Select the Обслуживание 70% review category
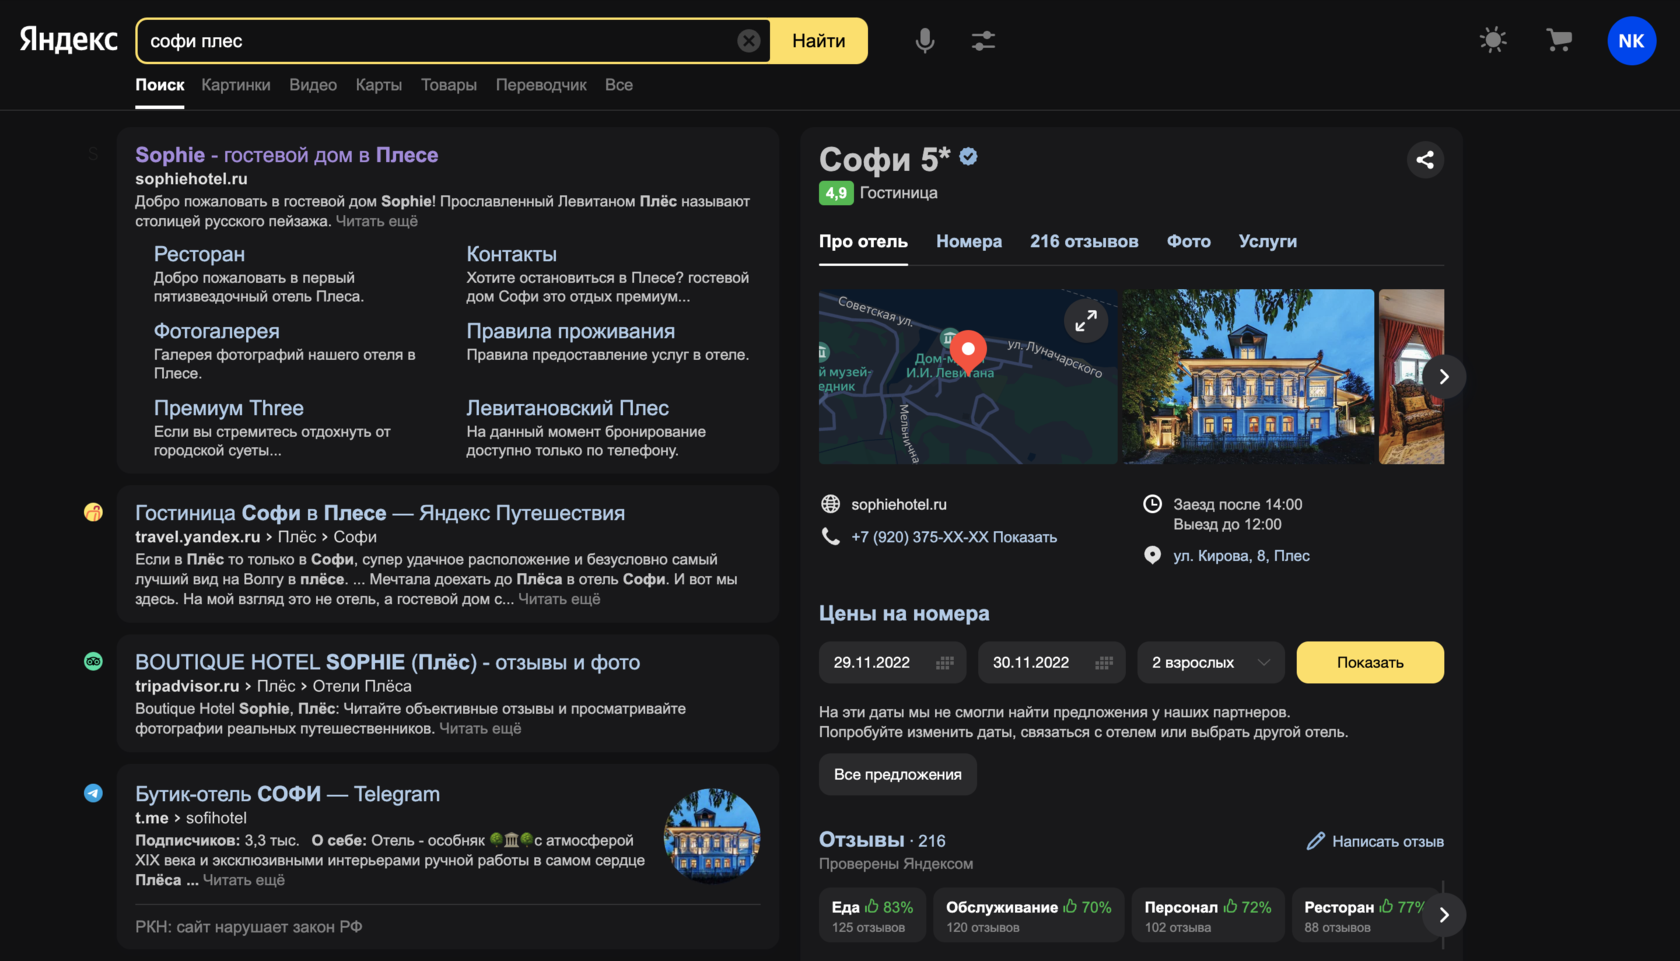This screenshot has height=961, width=1680. [x=1029, y=915]
